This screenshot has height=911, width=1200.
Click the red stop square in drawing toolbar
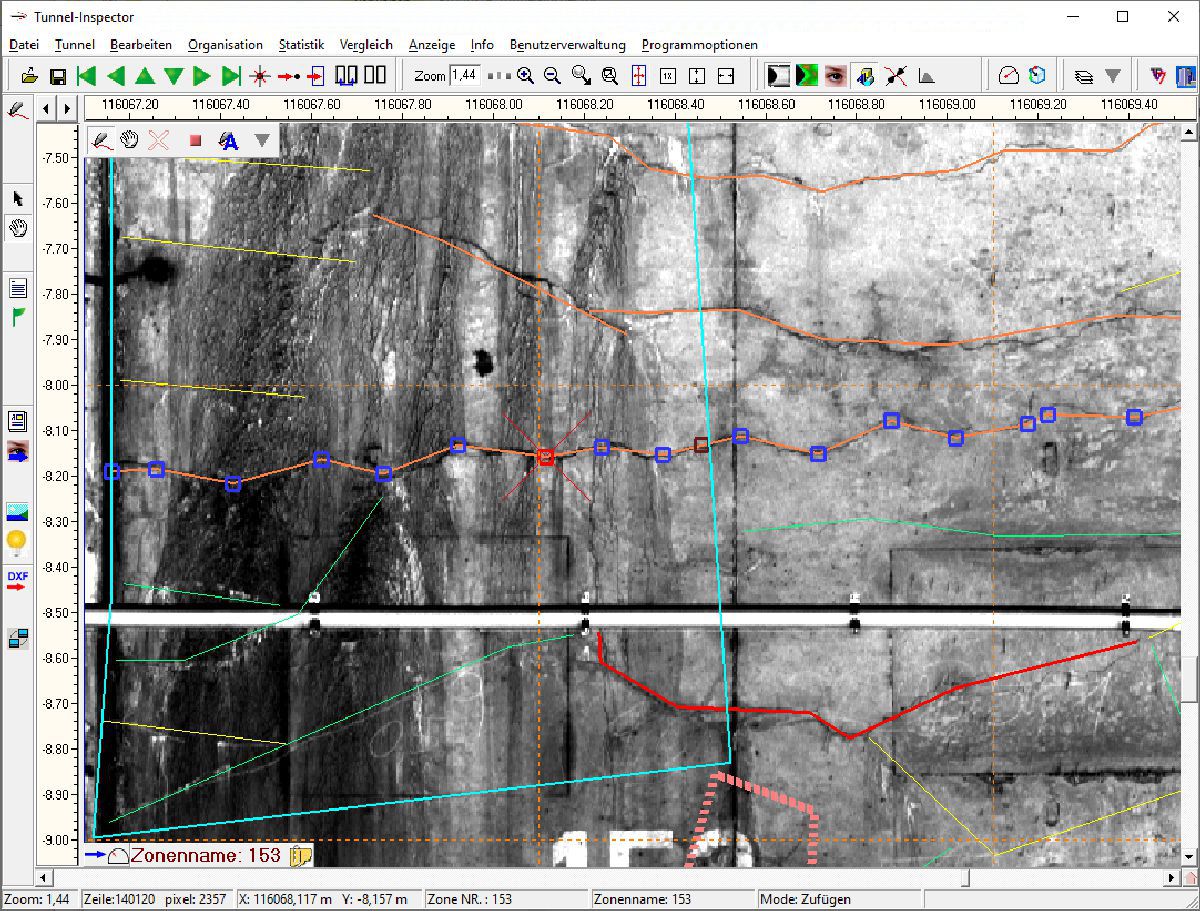(x=195, y=141)
